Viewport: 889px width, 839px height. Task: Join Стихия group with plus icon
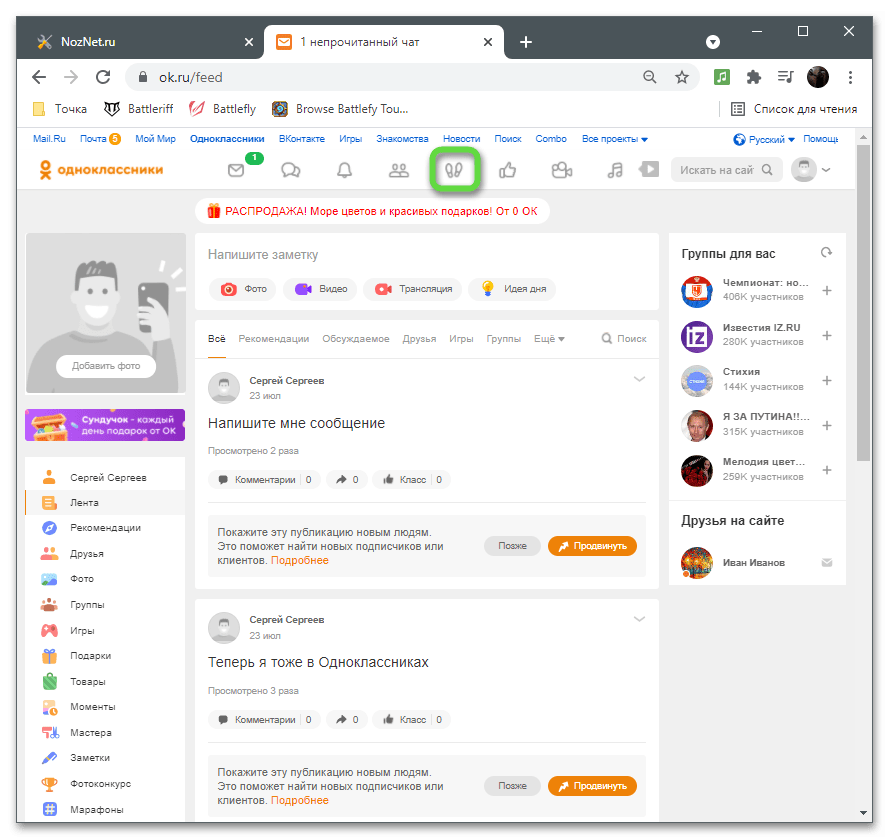(827, 380)
